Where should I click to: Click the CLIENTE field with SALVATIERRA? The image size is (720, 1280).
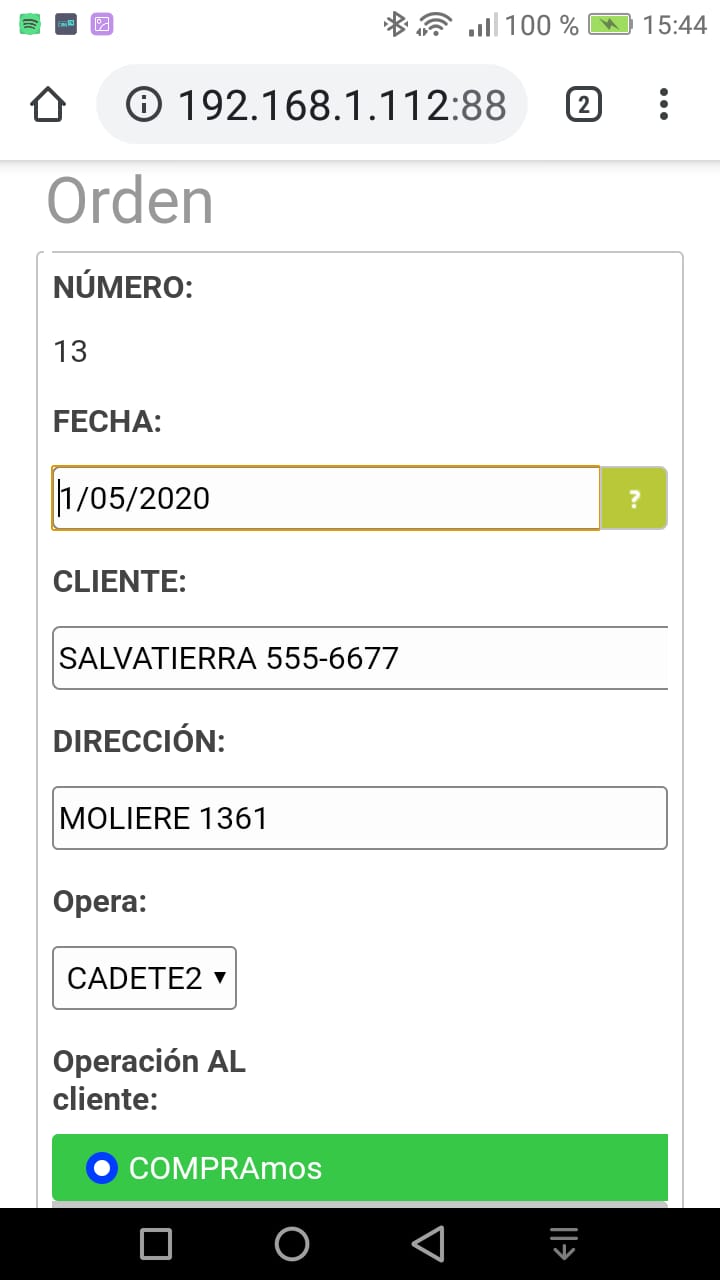pos(360,658)
